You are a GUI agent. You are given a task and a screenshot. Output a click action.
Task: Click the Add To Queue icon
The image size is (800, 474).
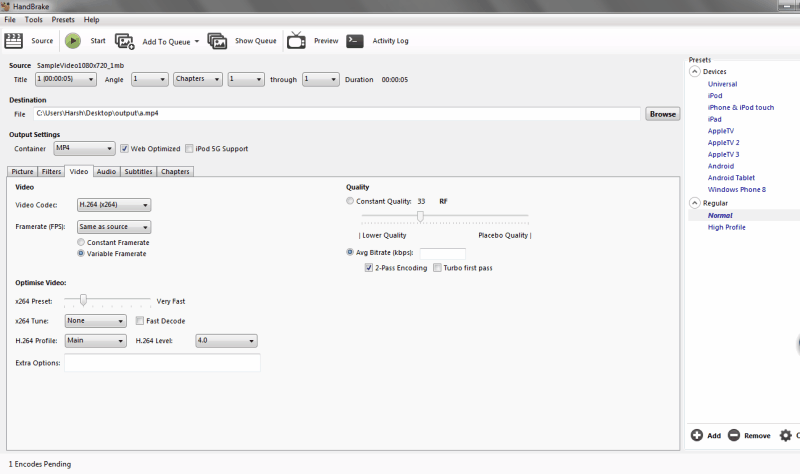coord(124,41)
